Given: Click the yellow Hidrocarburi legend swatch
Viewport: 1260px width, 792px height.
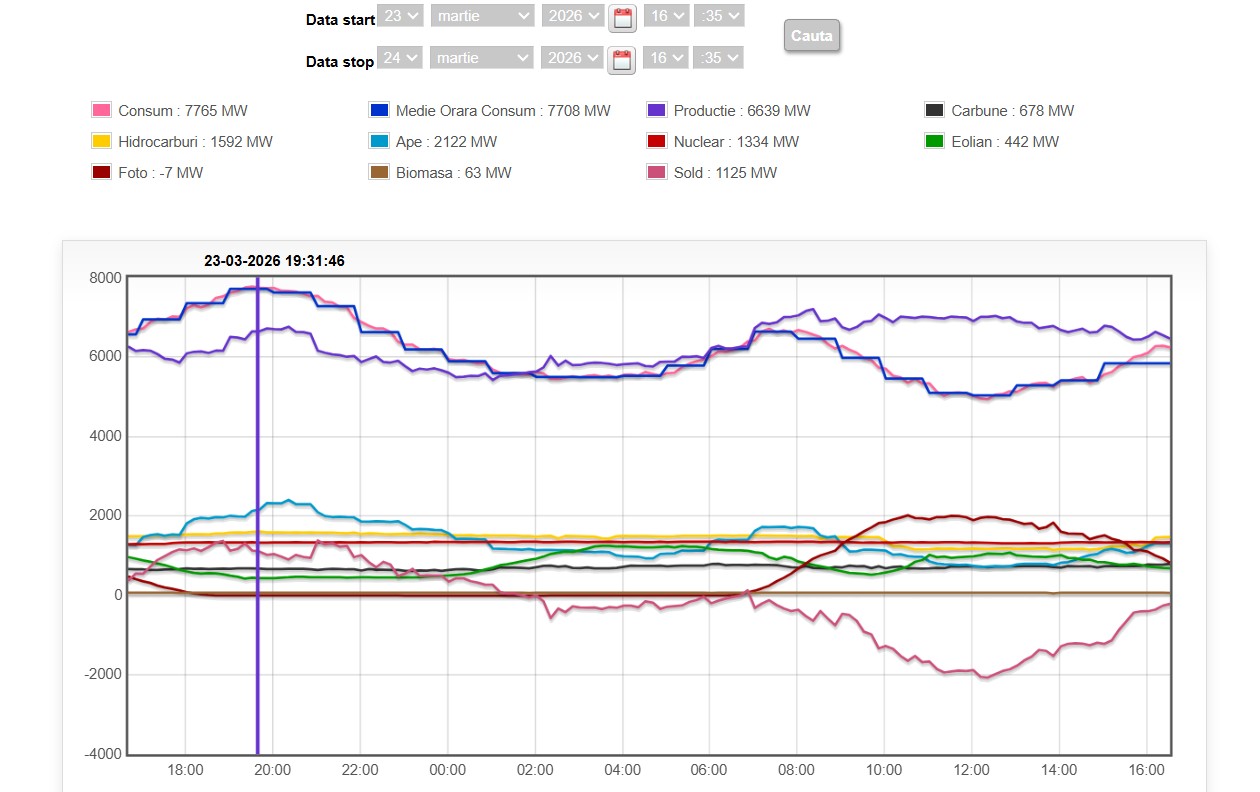Looking at the screenshot, I should pyautogui.click(x=101, y=142).
